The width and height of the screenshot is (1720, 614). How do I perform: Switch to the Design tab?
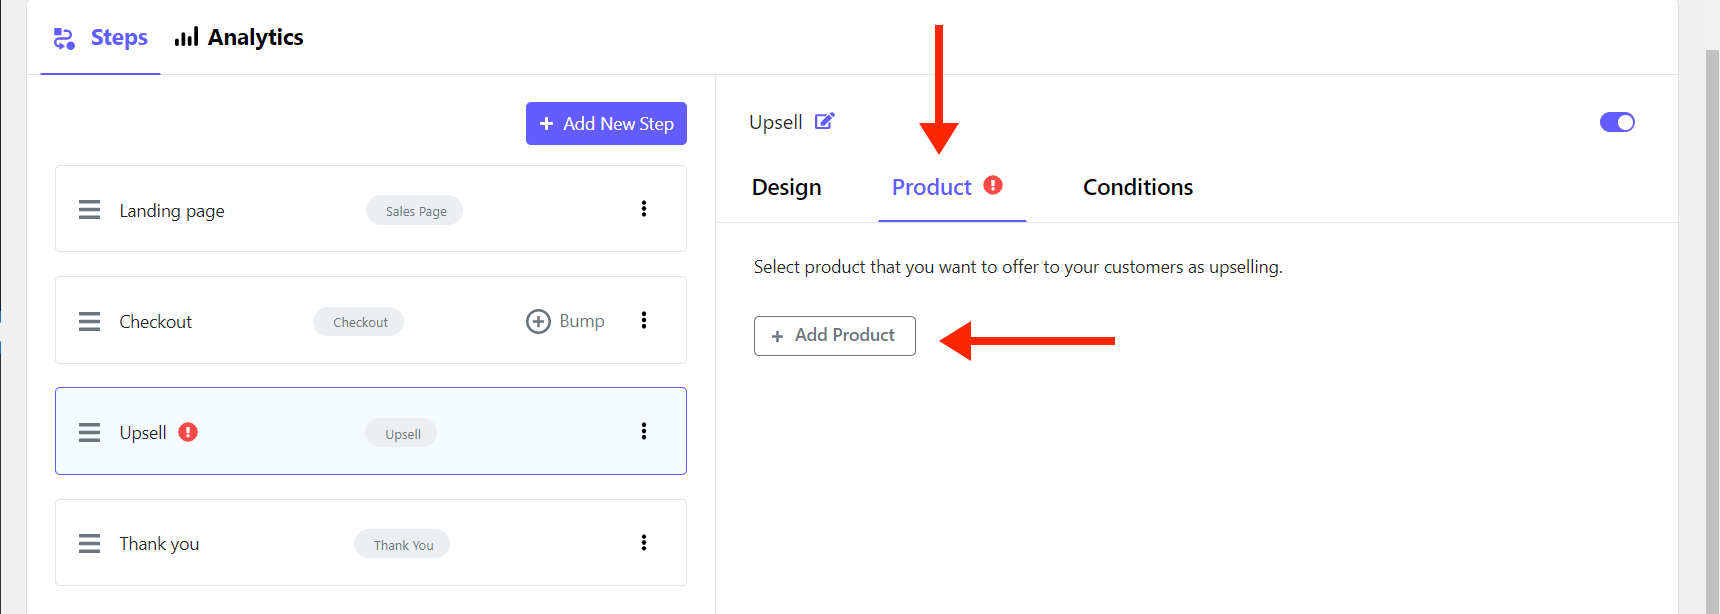tap(786, 187)
